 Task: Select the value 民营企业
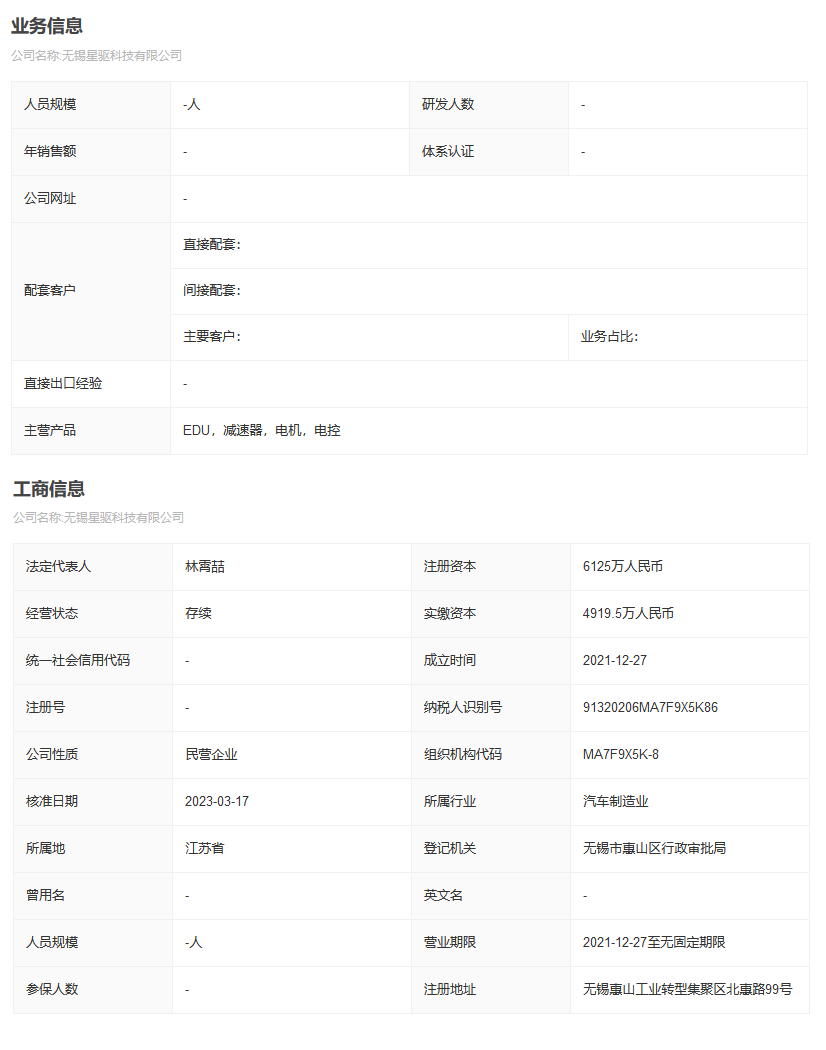211,755
